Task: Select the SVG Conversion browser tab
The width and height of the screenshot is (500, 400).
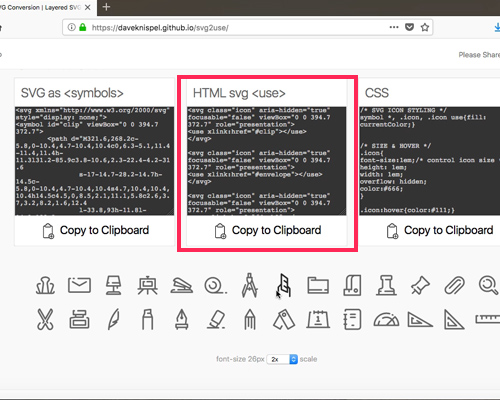Action: point(47,7)
